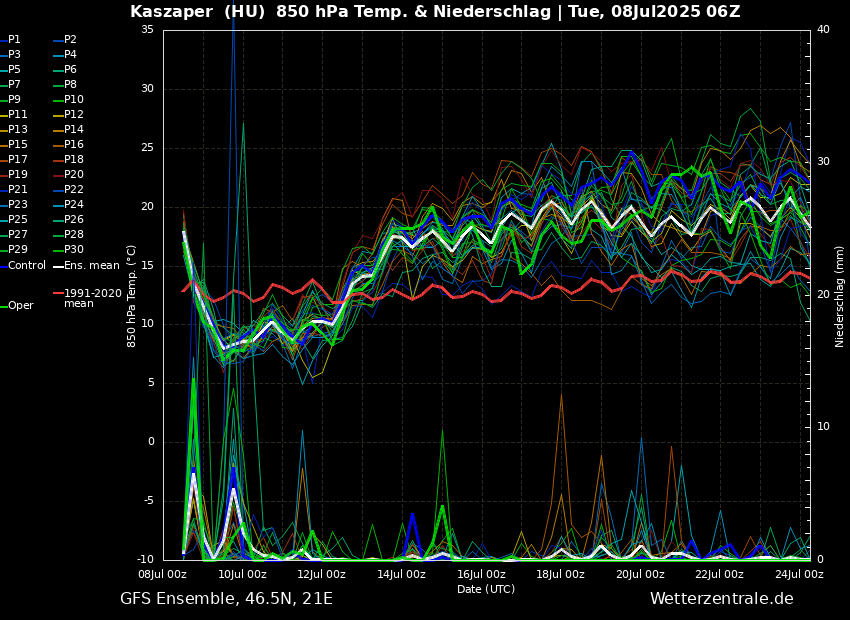The height and width of the screenshot is (620, 850).
Task: Select the 24Jul 00z date tick
Action: [x=799, y=574]
